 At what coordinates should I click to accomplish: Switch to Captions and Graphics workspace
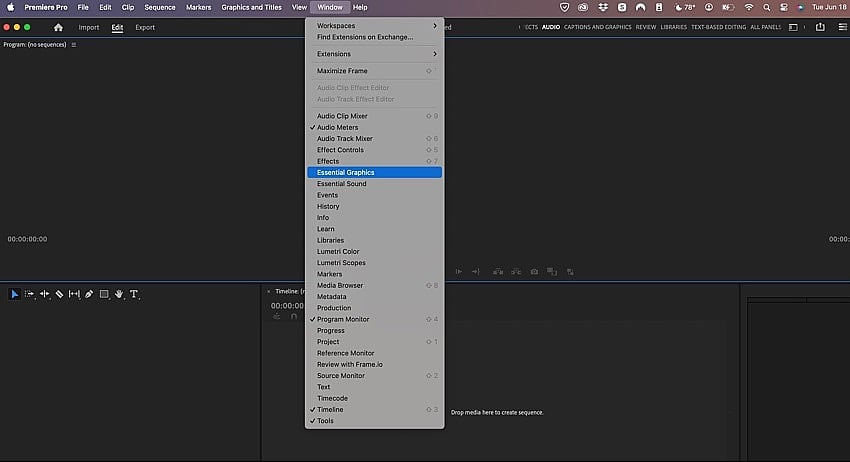pos(597,27)
